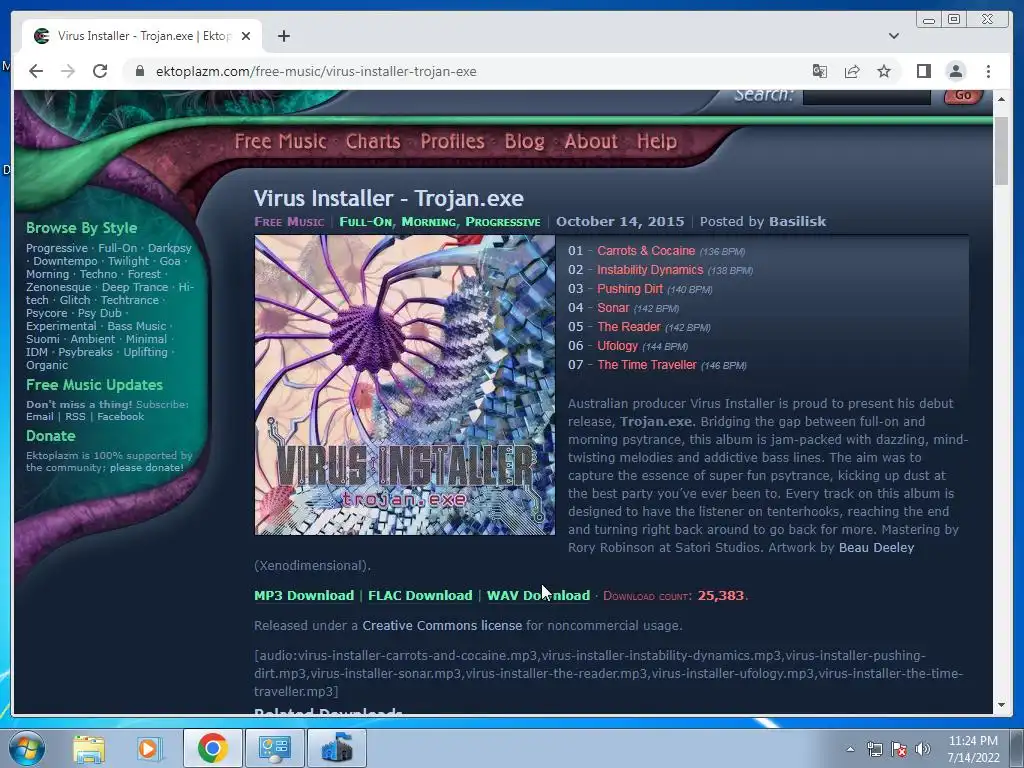Click the Chrome taskbar icon
The height and width of the screenshot is (768, 1024).
pyautogui.click(x=212, y=748)
